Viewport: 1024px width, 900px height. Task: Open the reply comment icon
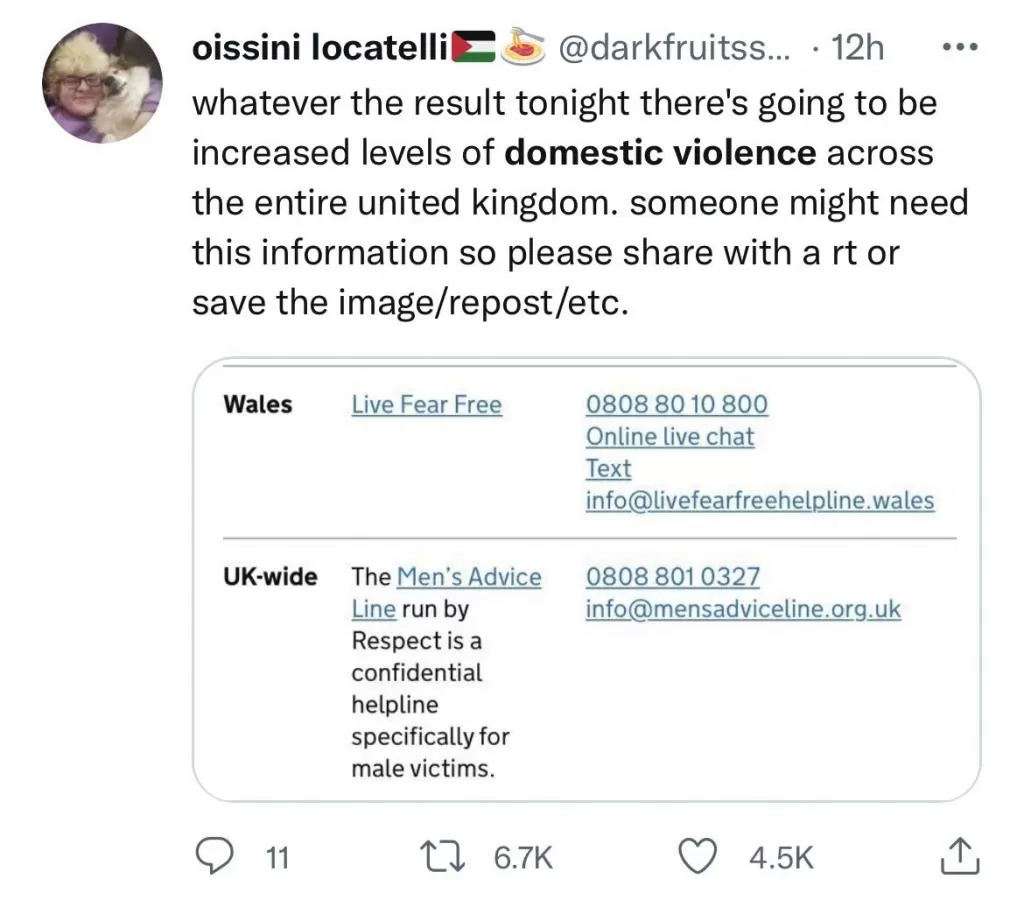point(214,856)
